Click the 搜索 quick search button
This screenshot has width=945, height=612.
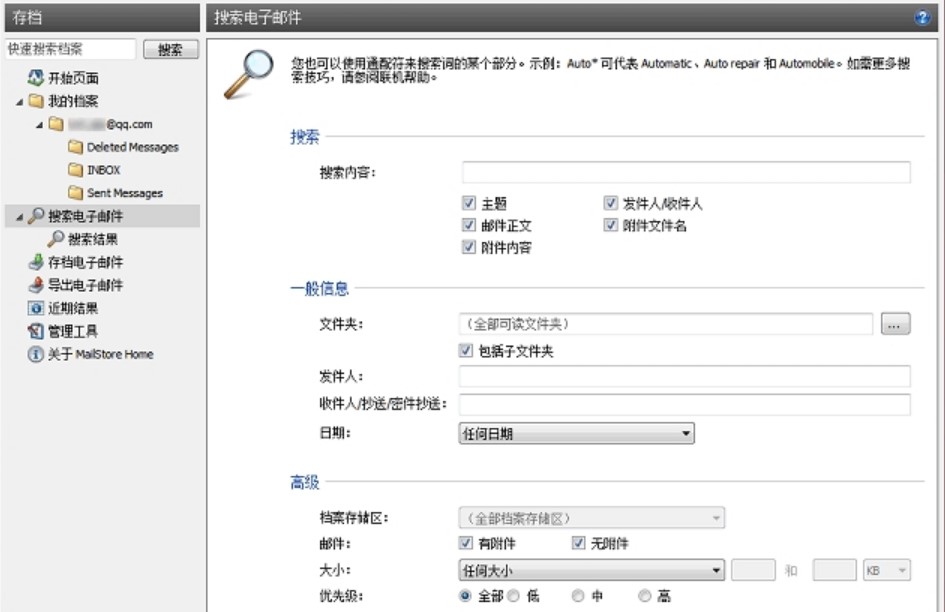tap(170, 49)
